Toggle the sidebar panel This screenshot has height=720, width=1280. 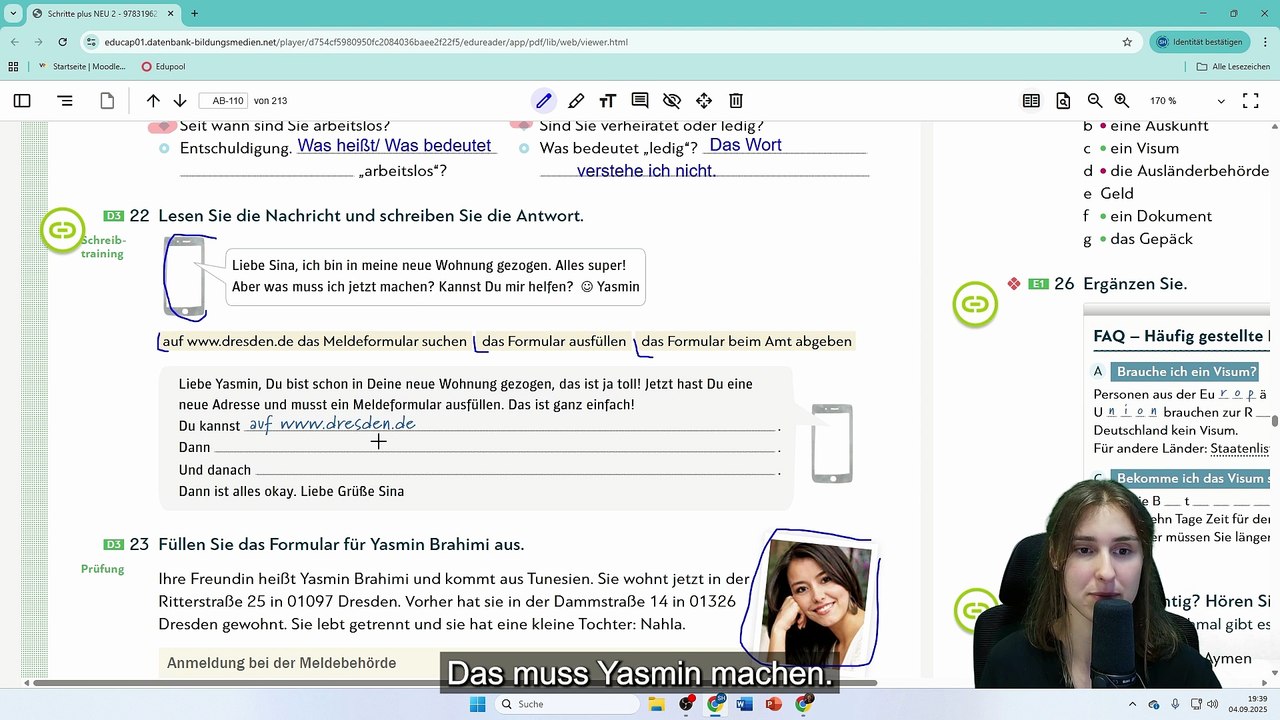pyautogui.click(x=22, y=101)
